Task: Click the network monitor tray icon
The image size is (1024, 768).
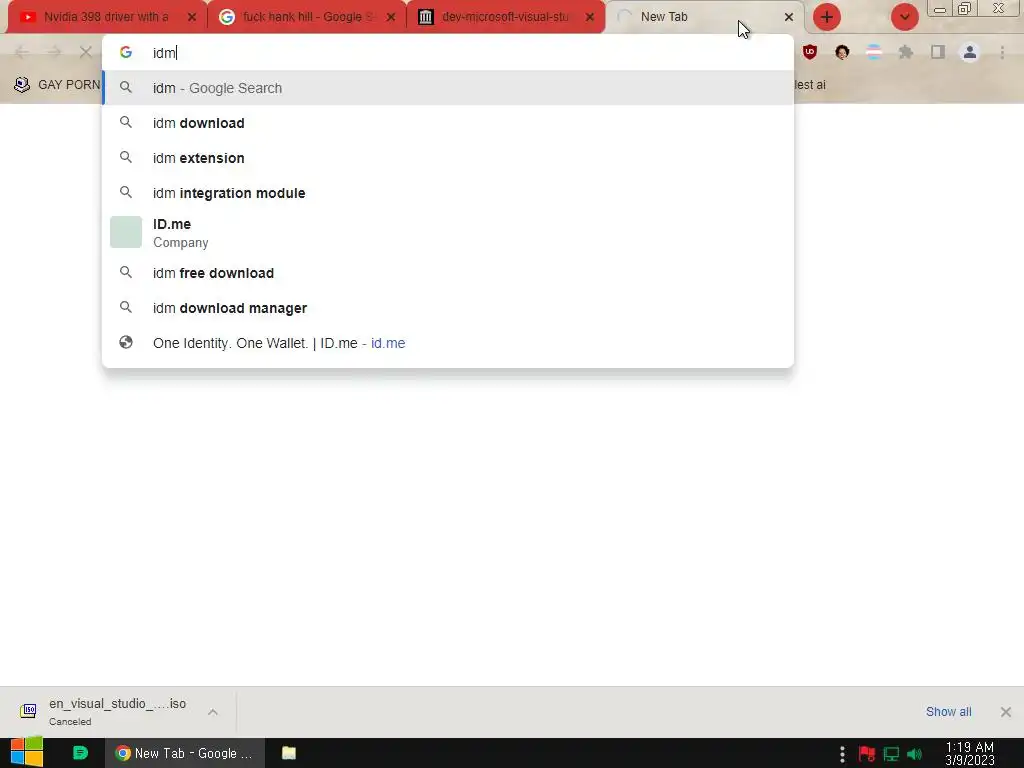Action: (x=891, y=754)
